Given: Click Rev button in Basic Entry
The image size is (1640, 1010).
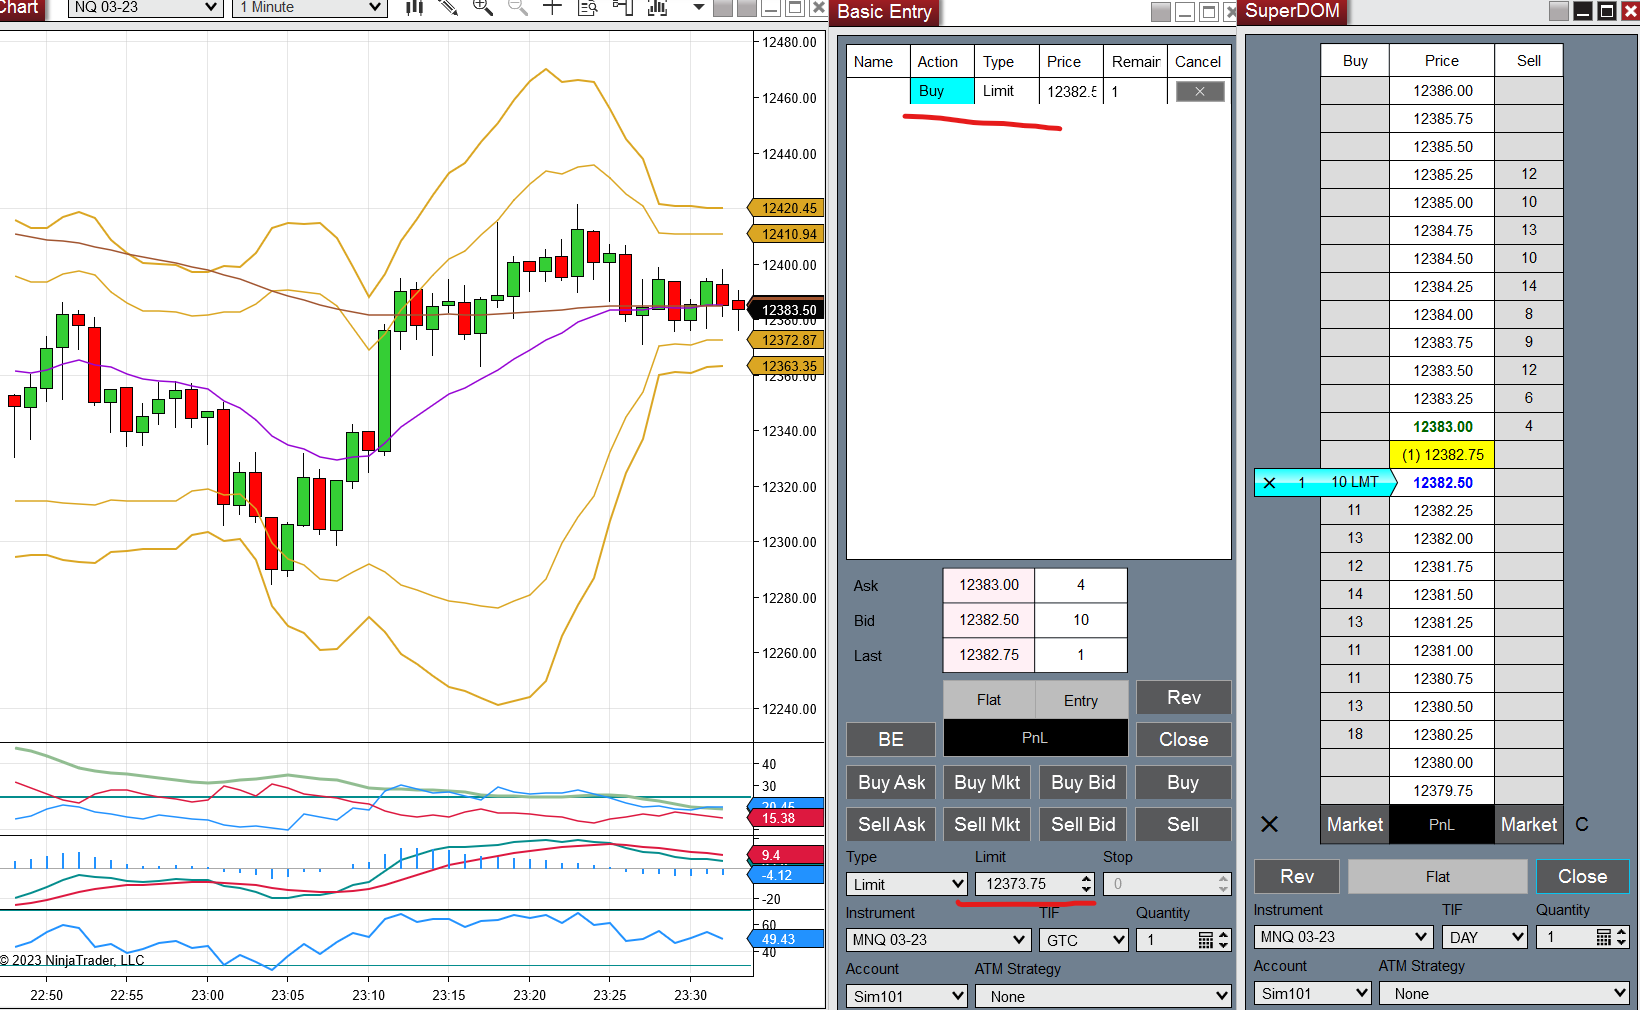Looking at the screenshot, I should point(1184,698).
